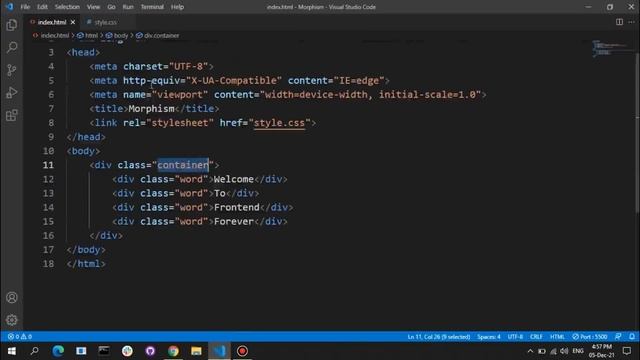
Task: Open the Accounts menu icon
Action: (x=12, y=298)
